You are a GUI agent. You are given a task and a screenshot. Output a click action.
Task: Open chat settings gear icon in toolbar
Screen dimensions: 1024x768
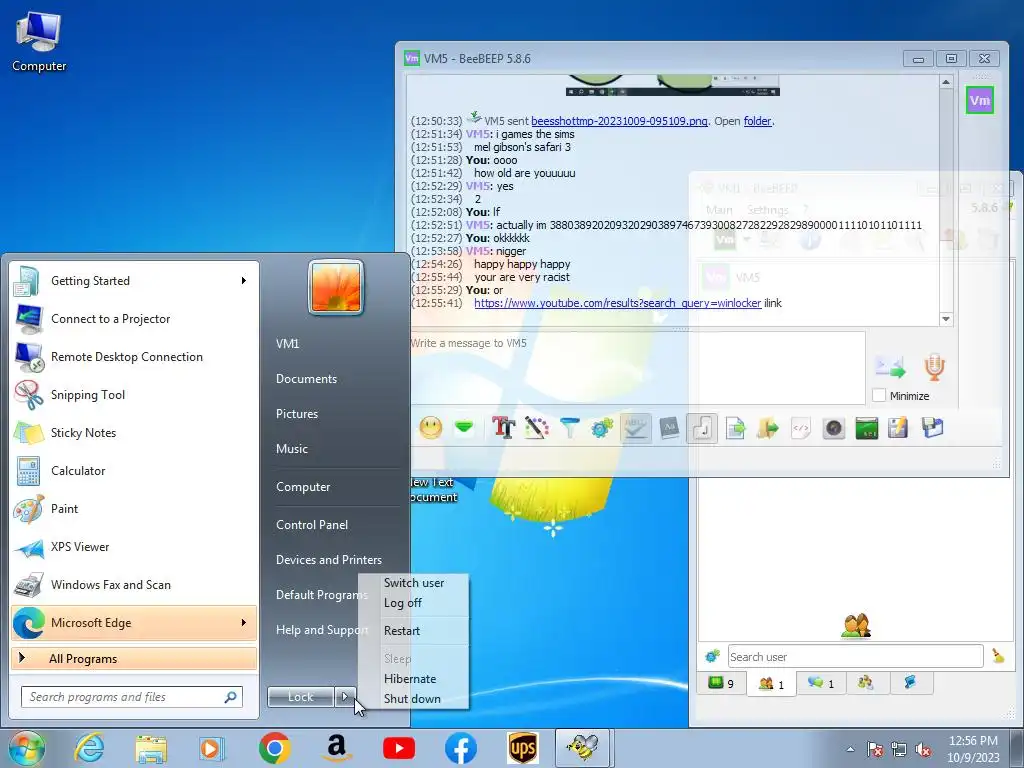click(x=602, y=428)
